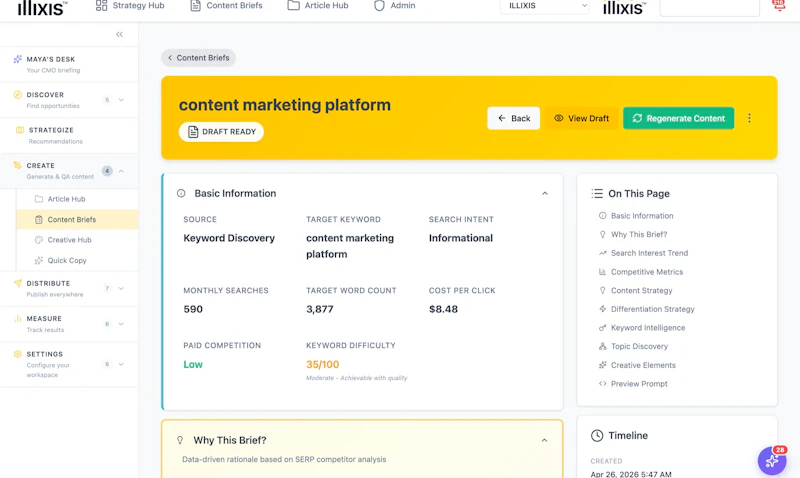Click the Create pencil icon
800x478 pixels.
click(18, 165)
